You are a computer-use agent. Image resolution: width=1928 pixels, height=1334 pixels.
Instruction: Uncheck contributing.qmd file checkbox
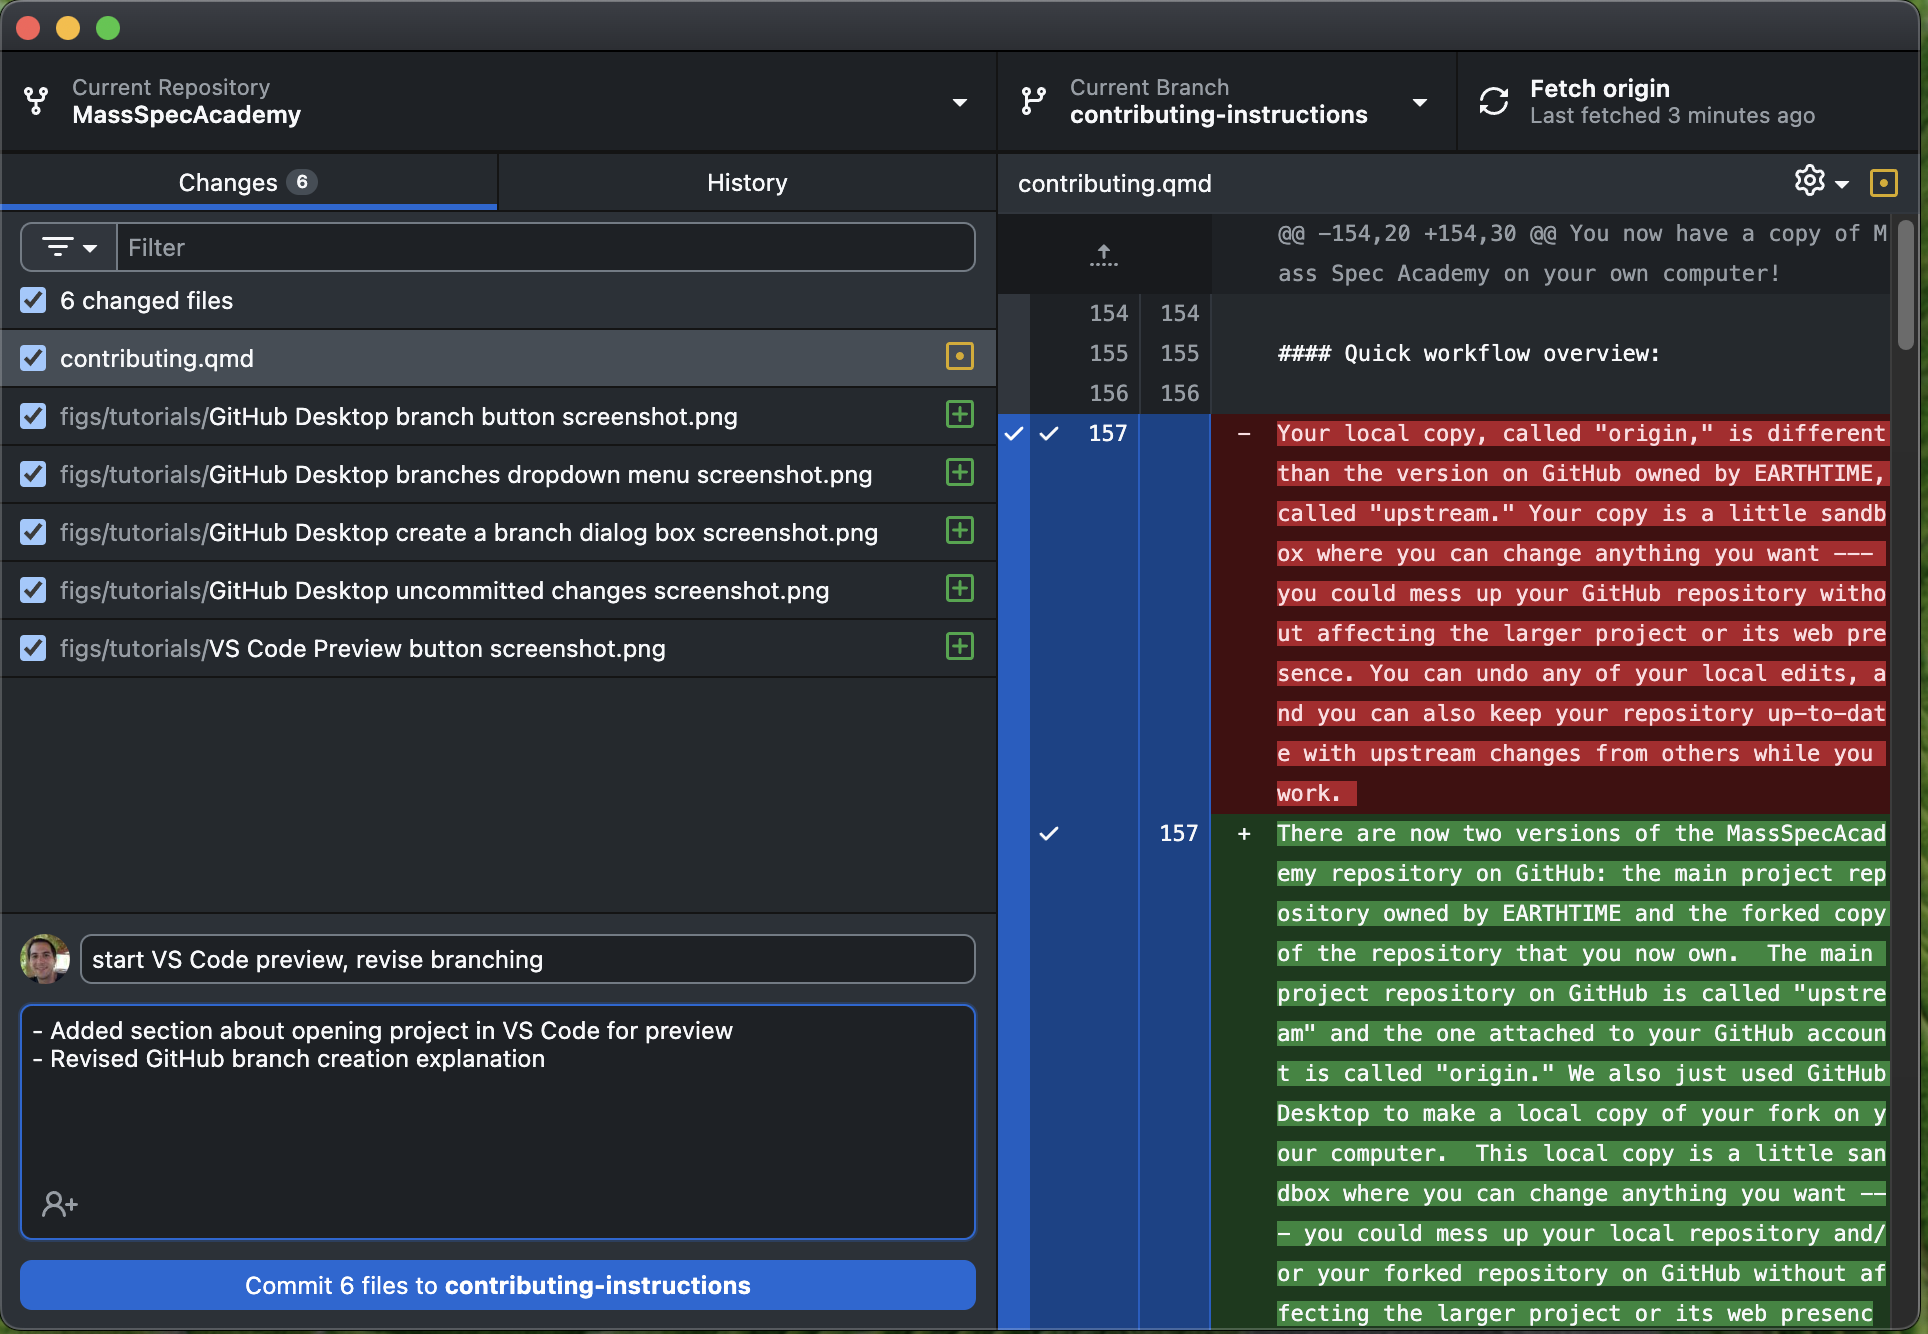click(x=33, y=358)
